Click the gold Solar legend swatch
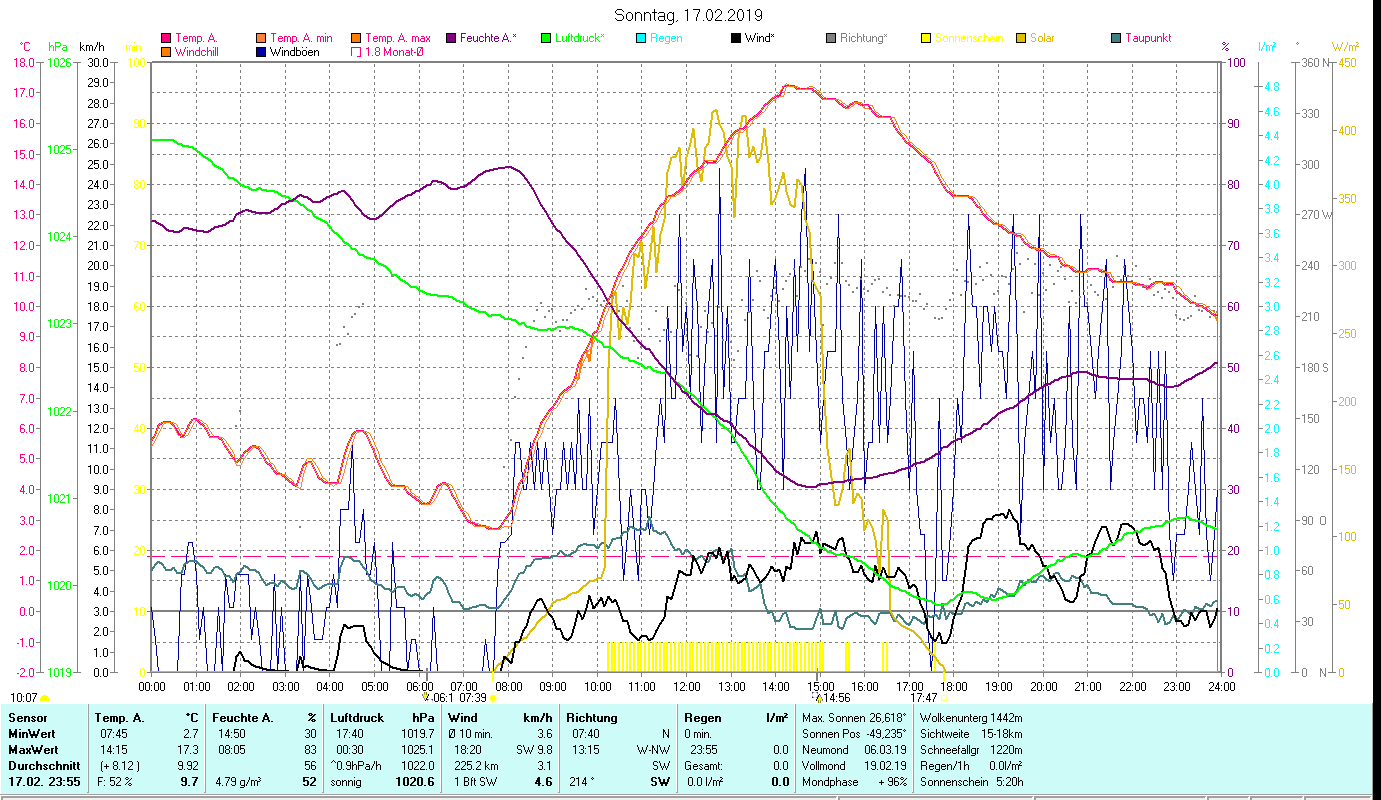This screenshot has width=1381, height=800. pyautogui.click(x=1020, y=38)
